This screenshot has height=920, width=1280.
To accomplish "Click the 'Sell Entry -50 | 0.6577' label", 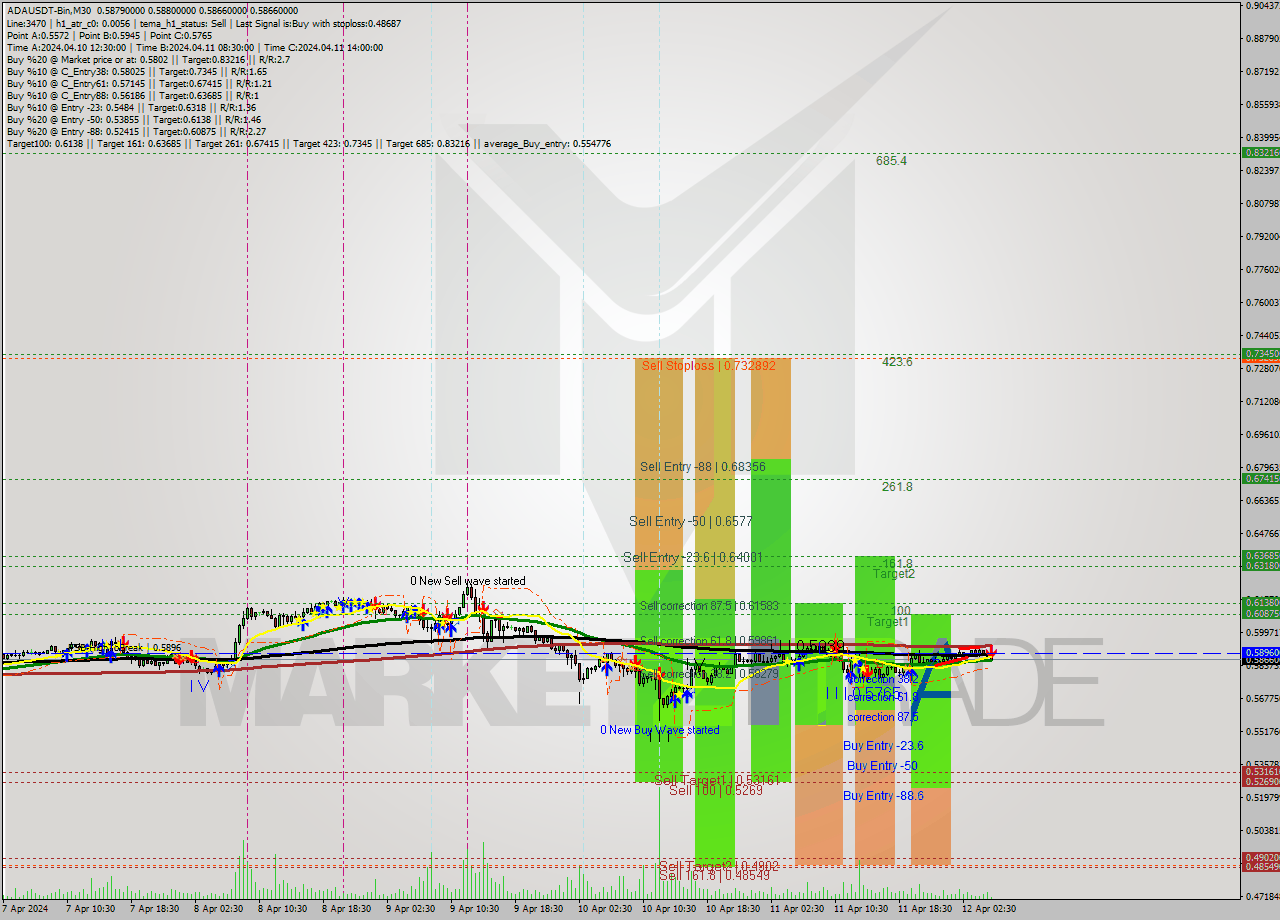I will (690, 521).
